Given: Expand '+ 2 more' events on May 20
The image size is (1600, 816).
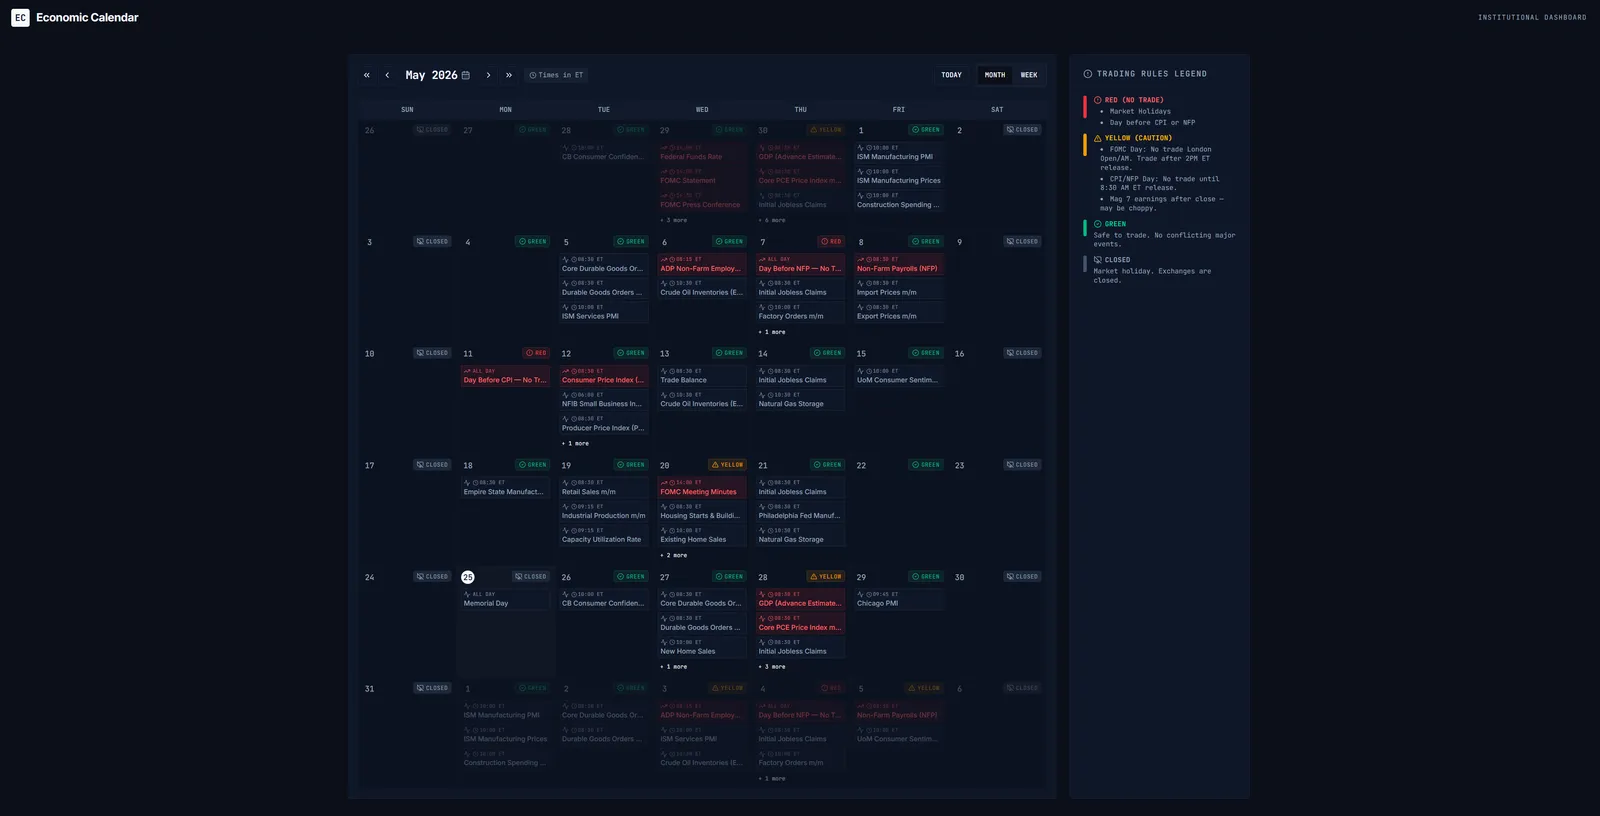Looking at the screenshot, I should point(674,555).
